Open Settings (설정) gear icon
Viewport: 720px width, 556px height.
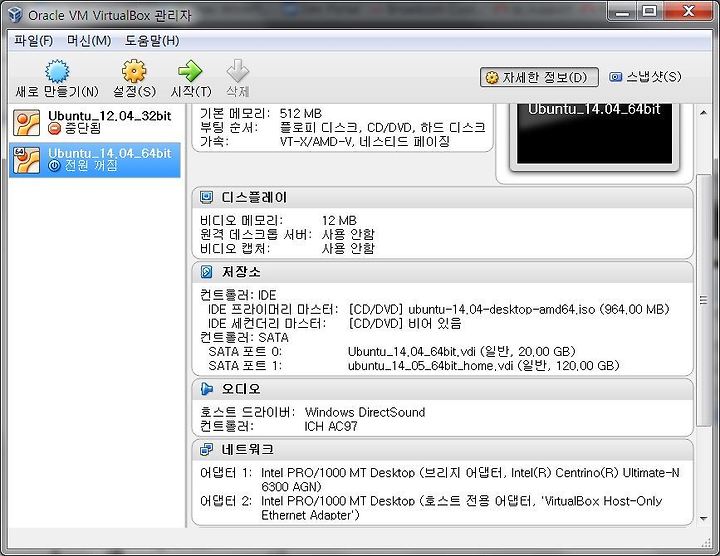134,71
